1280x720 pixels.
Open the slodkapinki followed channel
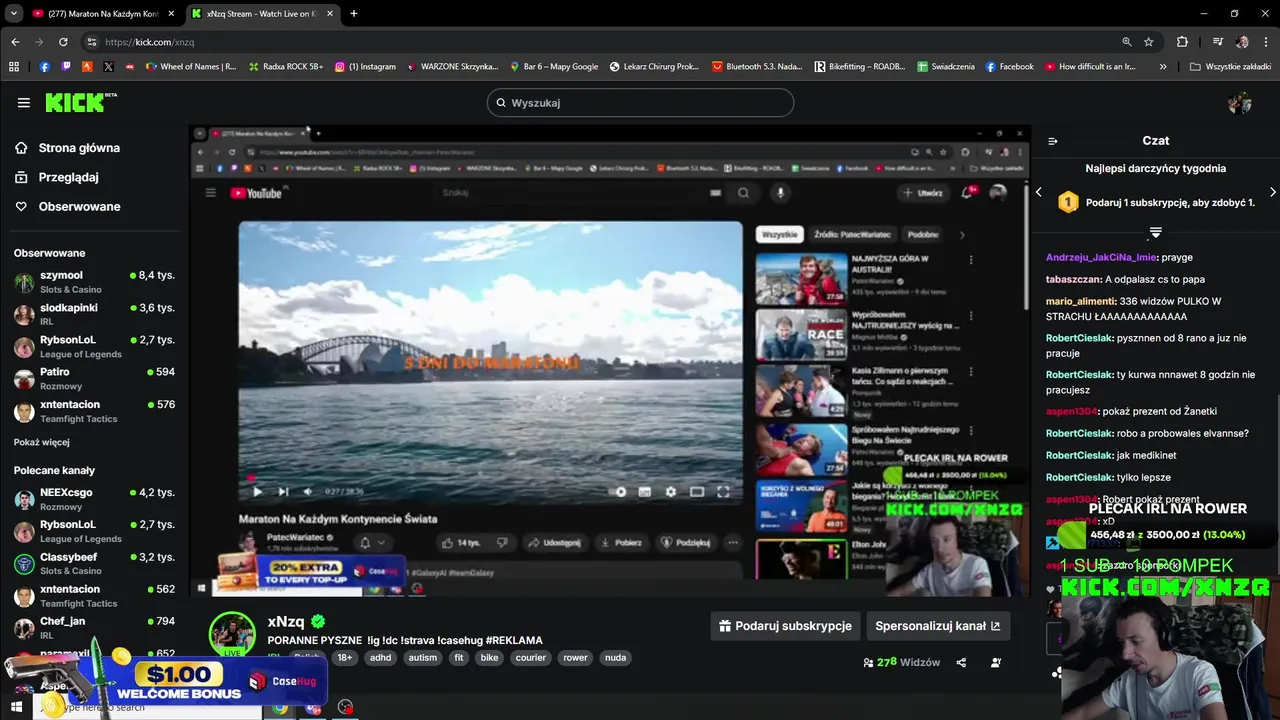[94, 314]
